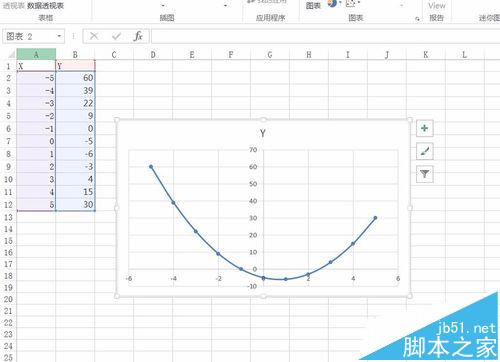The image size is (500, 362).
Task: Click cell B8 with value -6
Action: [75, 154]
